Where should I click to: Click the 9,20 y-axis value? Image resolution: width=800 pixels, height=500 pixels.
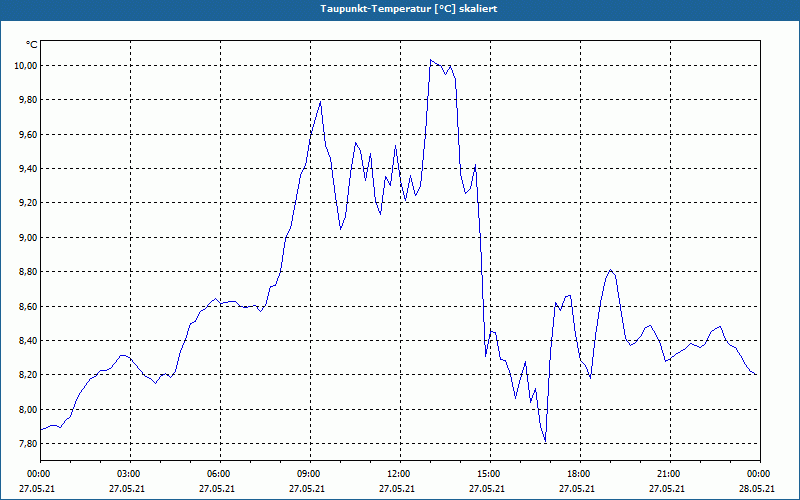point(28,203)
